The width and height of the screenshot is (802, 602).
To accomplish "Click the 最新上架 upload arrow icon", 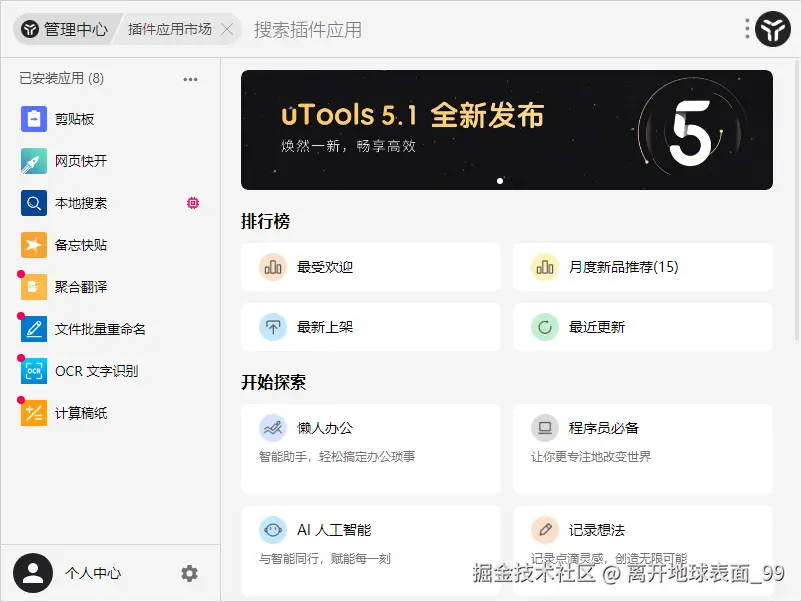I will 273,327.
